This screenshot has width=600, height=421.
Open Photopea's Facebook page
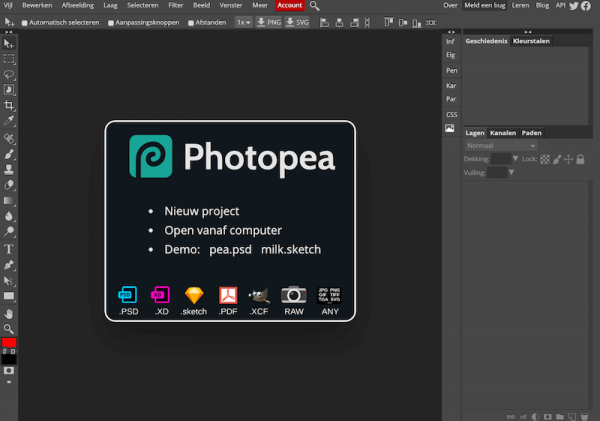[586, 6]
